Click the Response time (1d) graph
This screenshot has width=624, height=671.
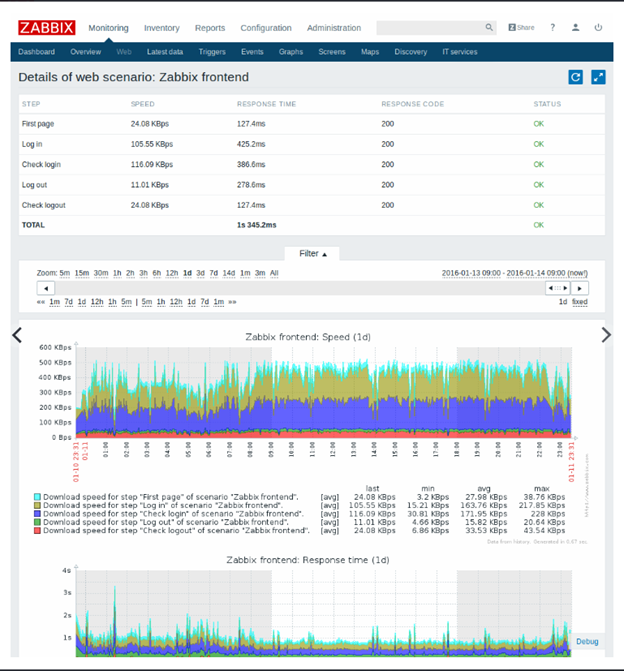[x=324, y=614]
